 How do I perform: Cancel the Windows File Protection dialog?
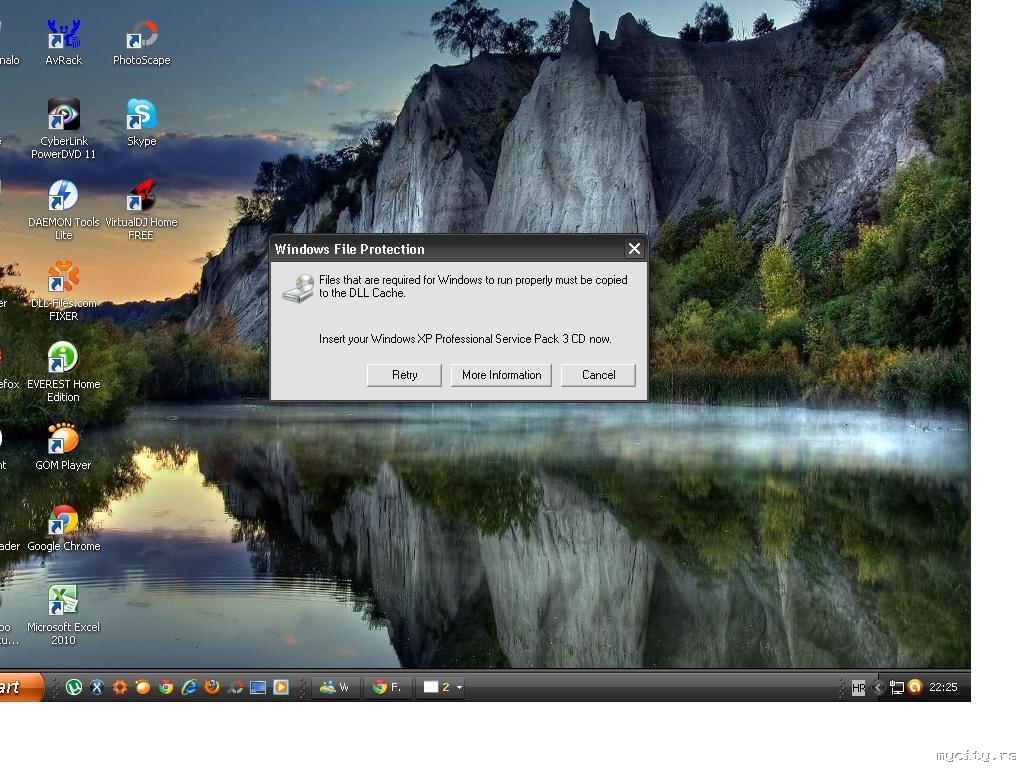598,375
